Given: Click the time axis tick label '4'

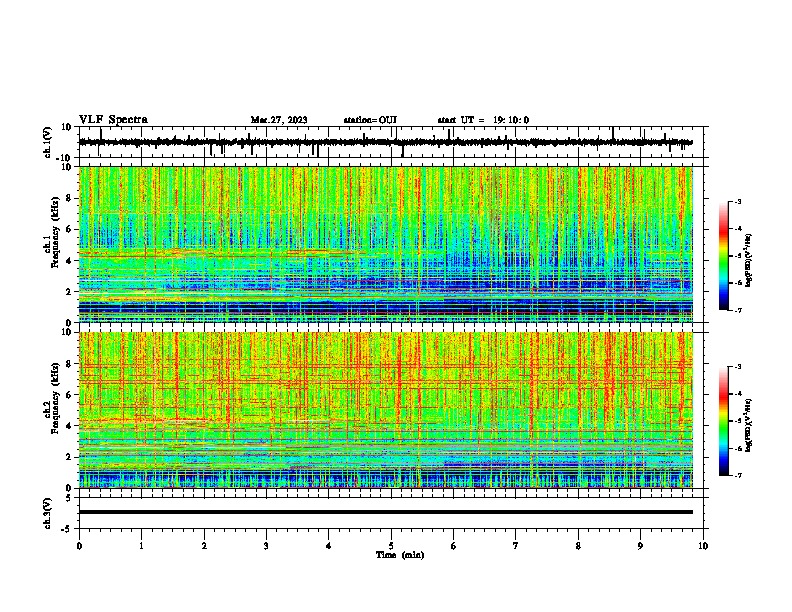Looking at the screenshot, I should pos(329,546).
